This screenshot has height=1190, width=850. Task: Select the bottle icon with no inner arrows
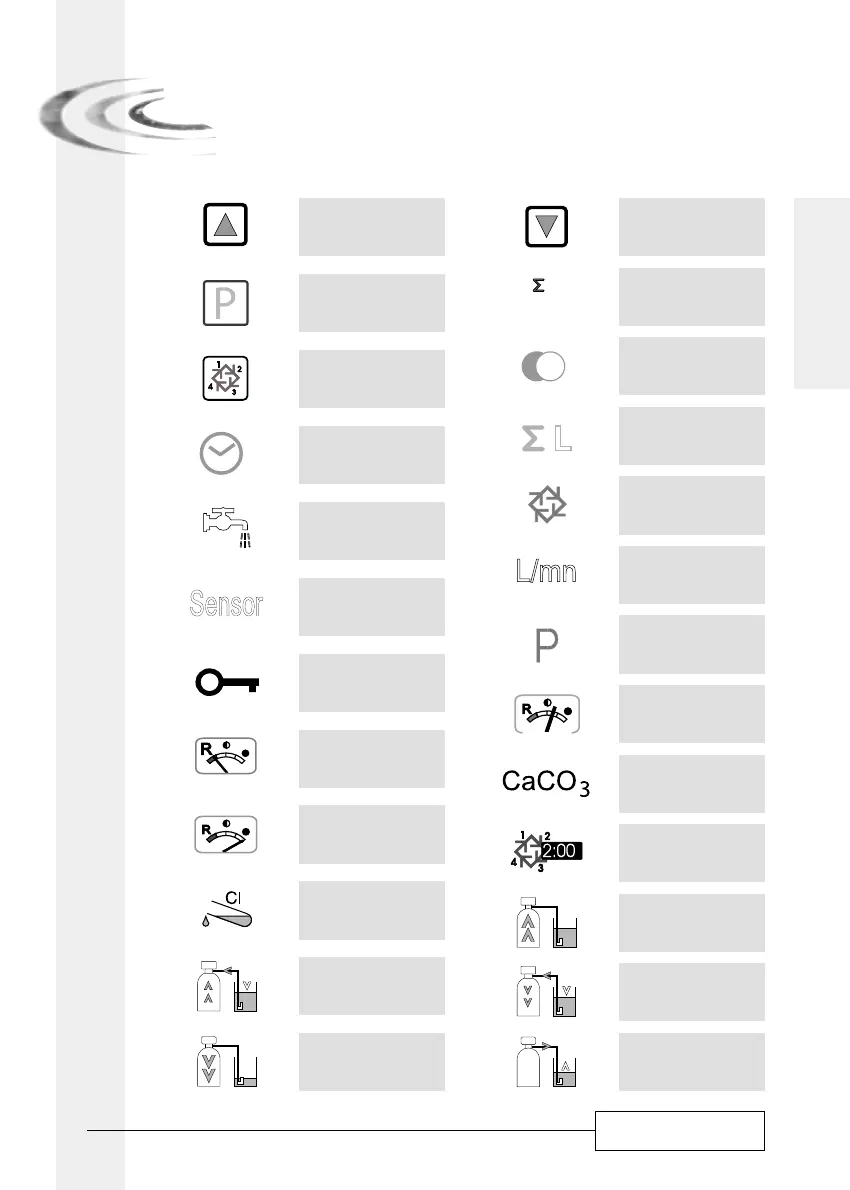click(x=546, y=1061)
